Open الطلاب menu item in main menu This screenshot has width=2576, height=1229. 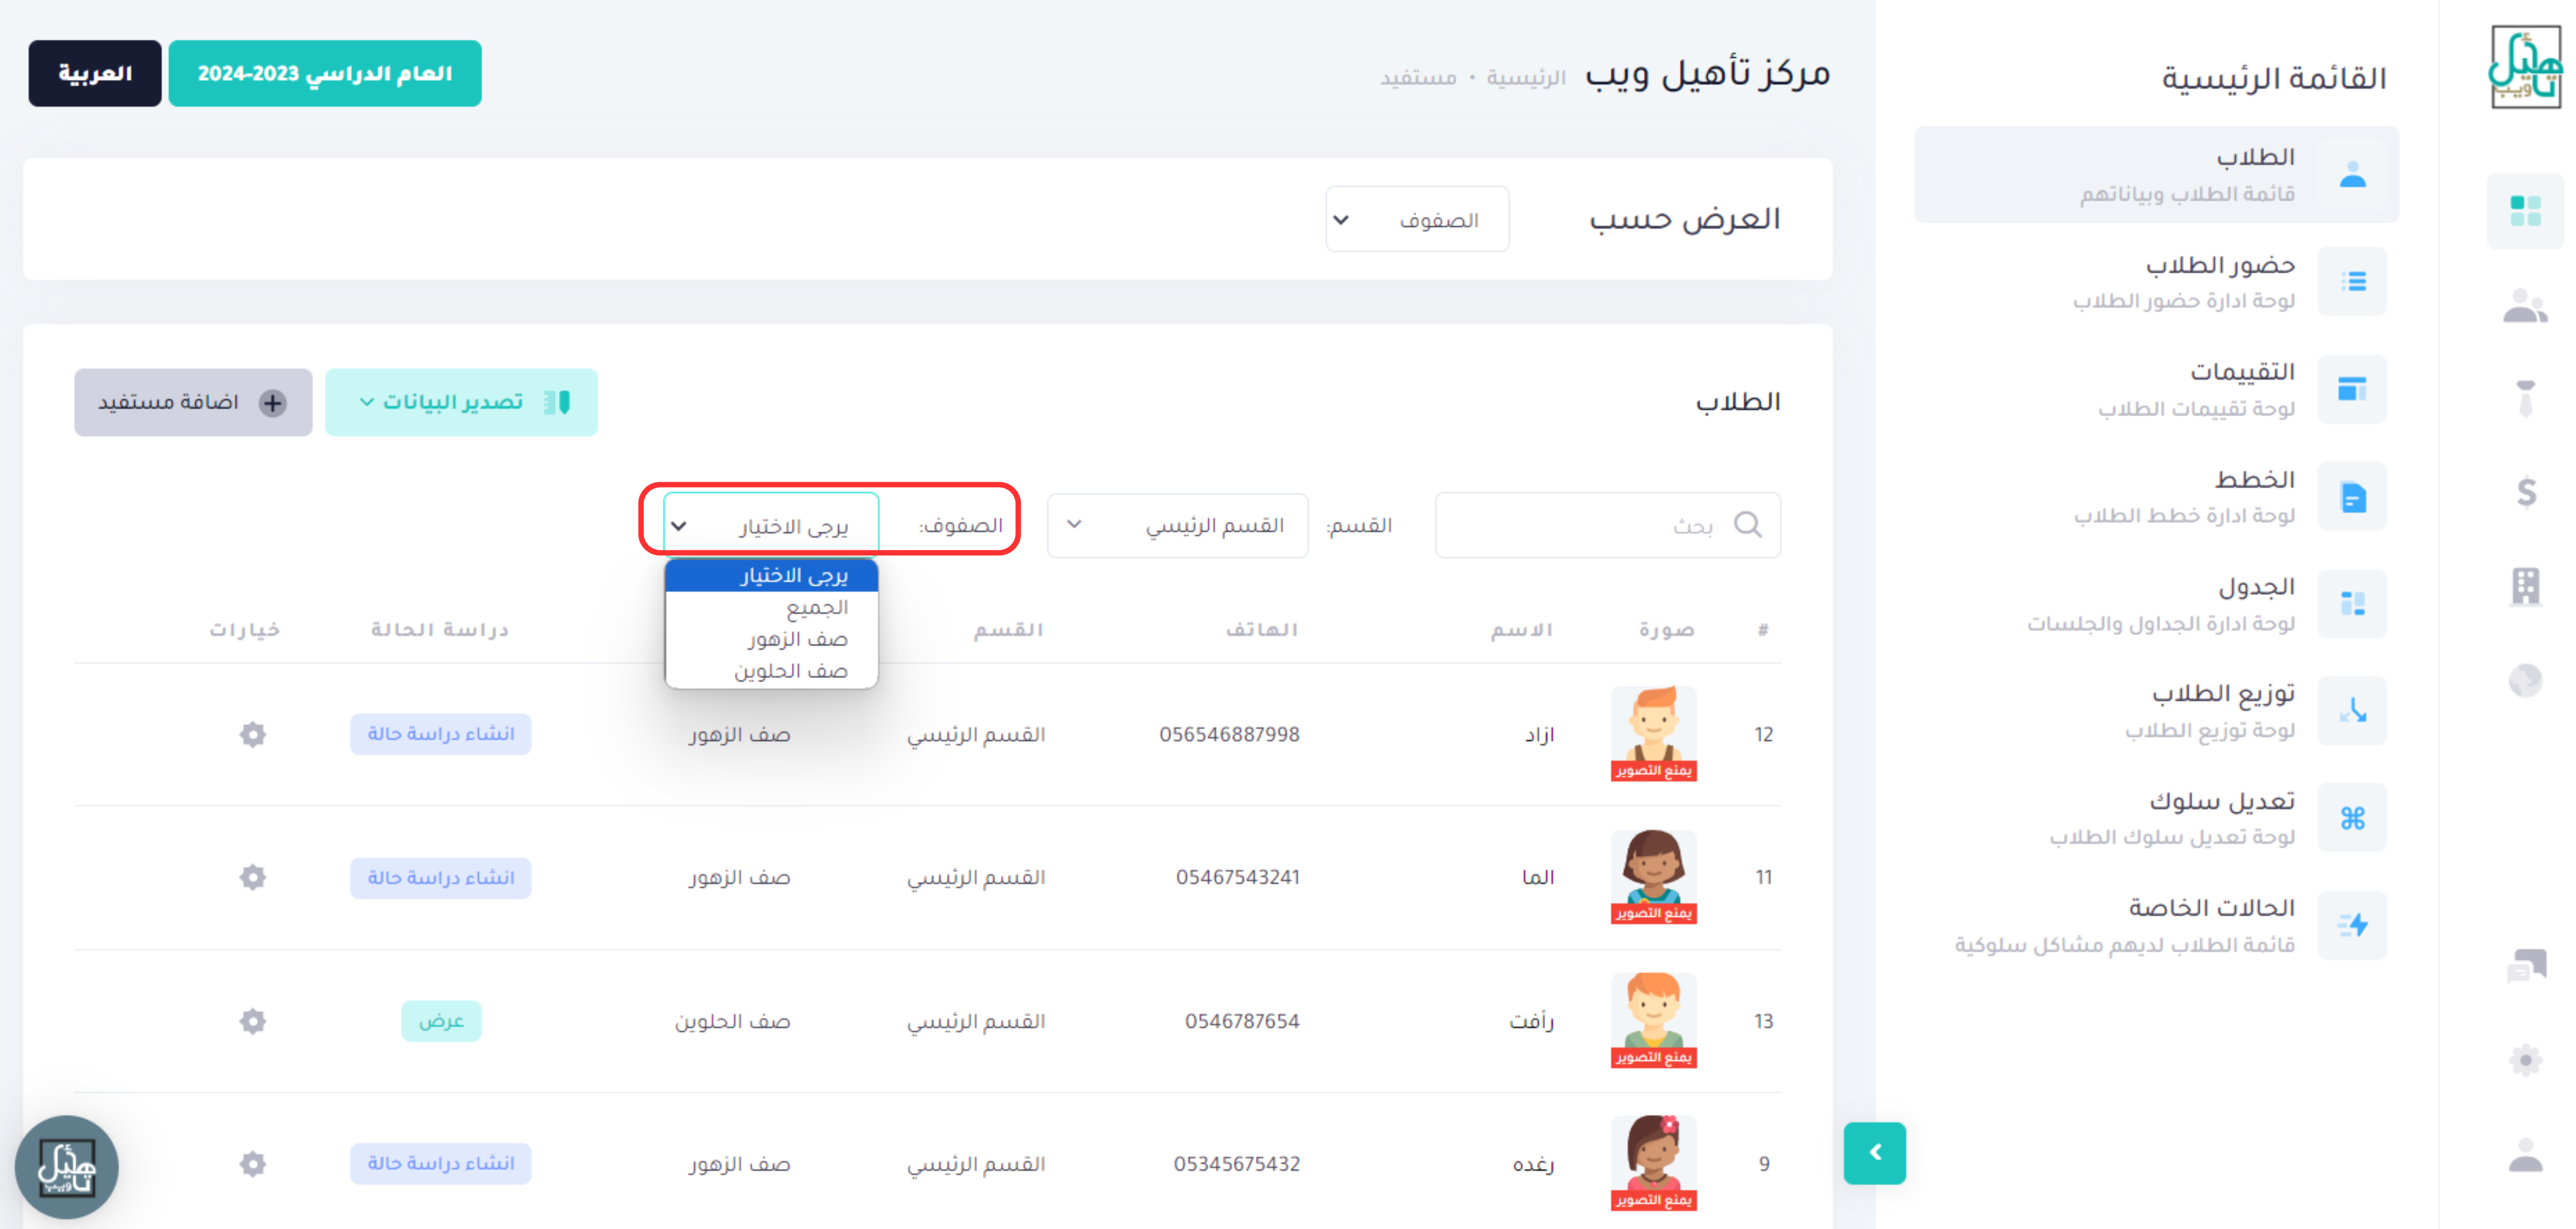pos(2156,175)
